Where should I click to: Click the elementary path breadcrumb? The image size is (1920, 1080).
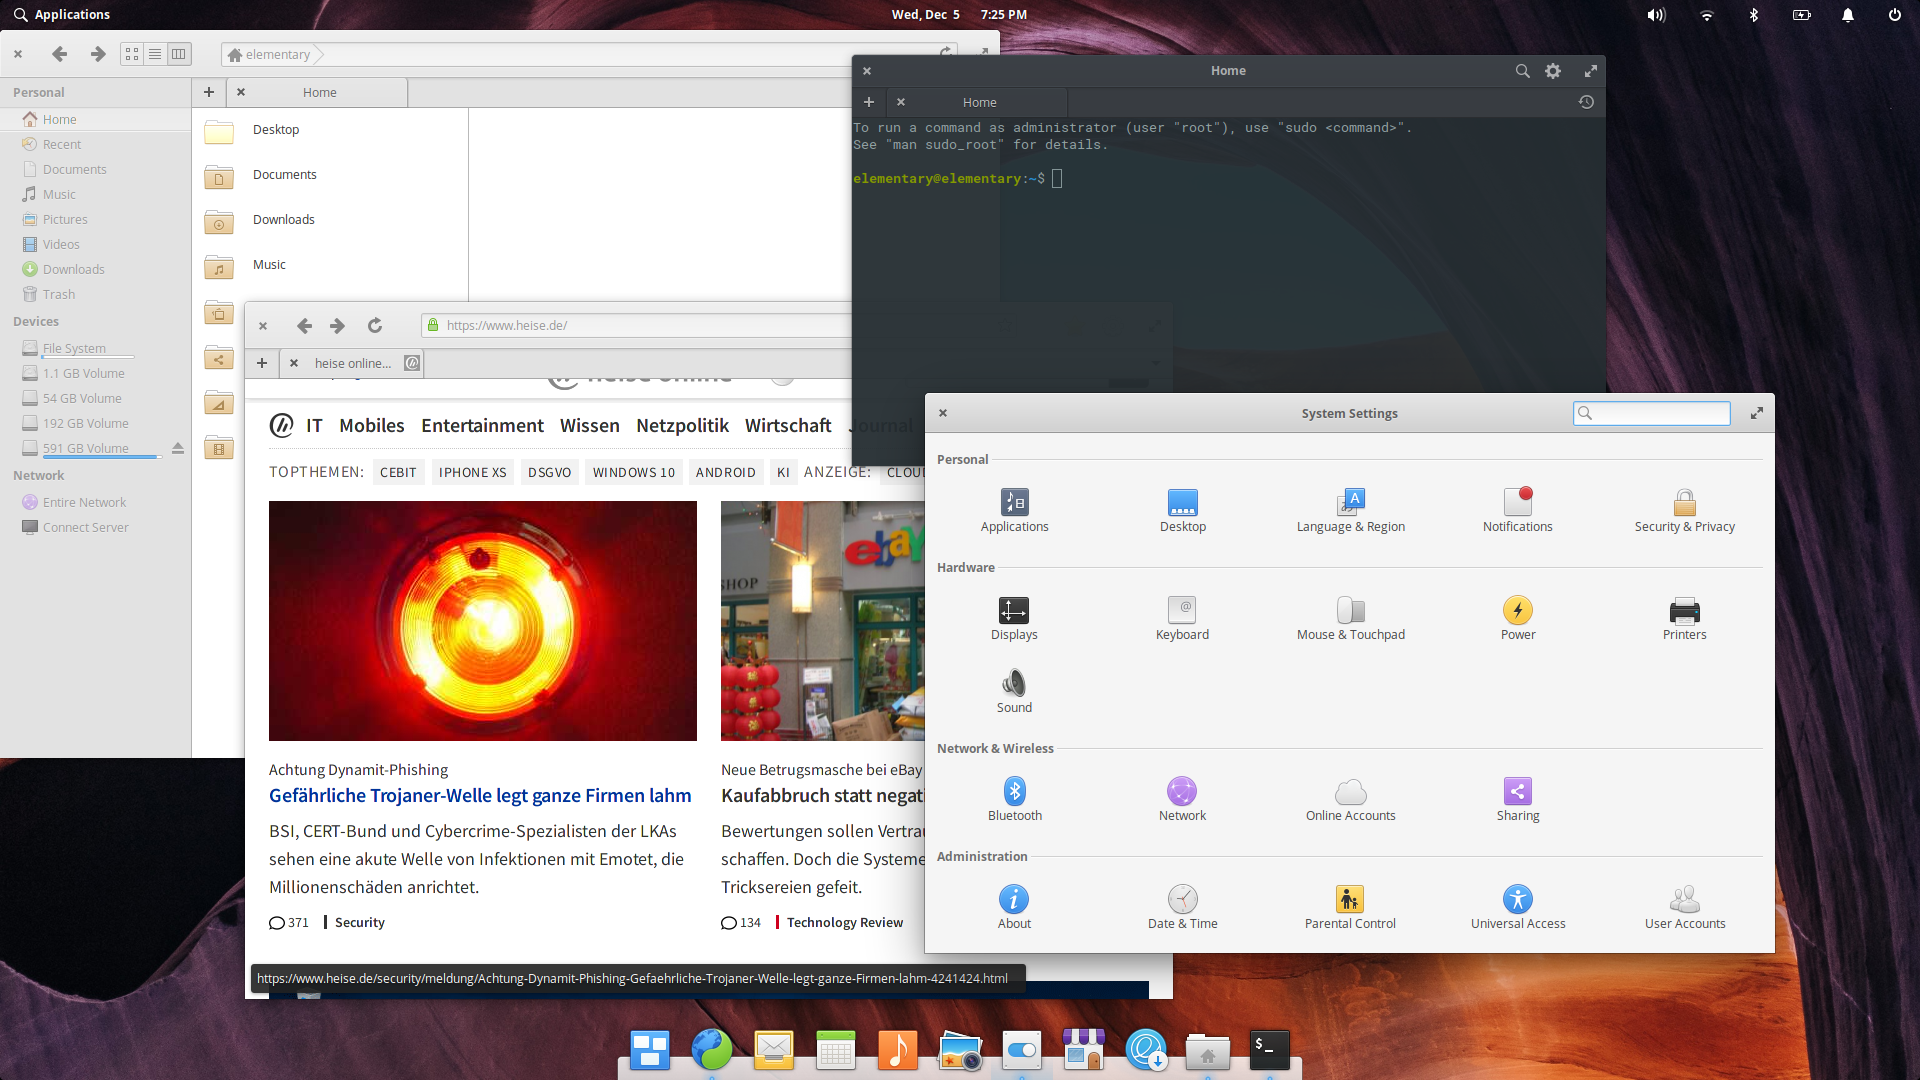click(x=269, y=54)
